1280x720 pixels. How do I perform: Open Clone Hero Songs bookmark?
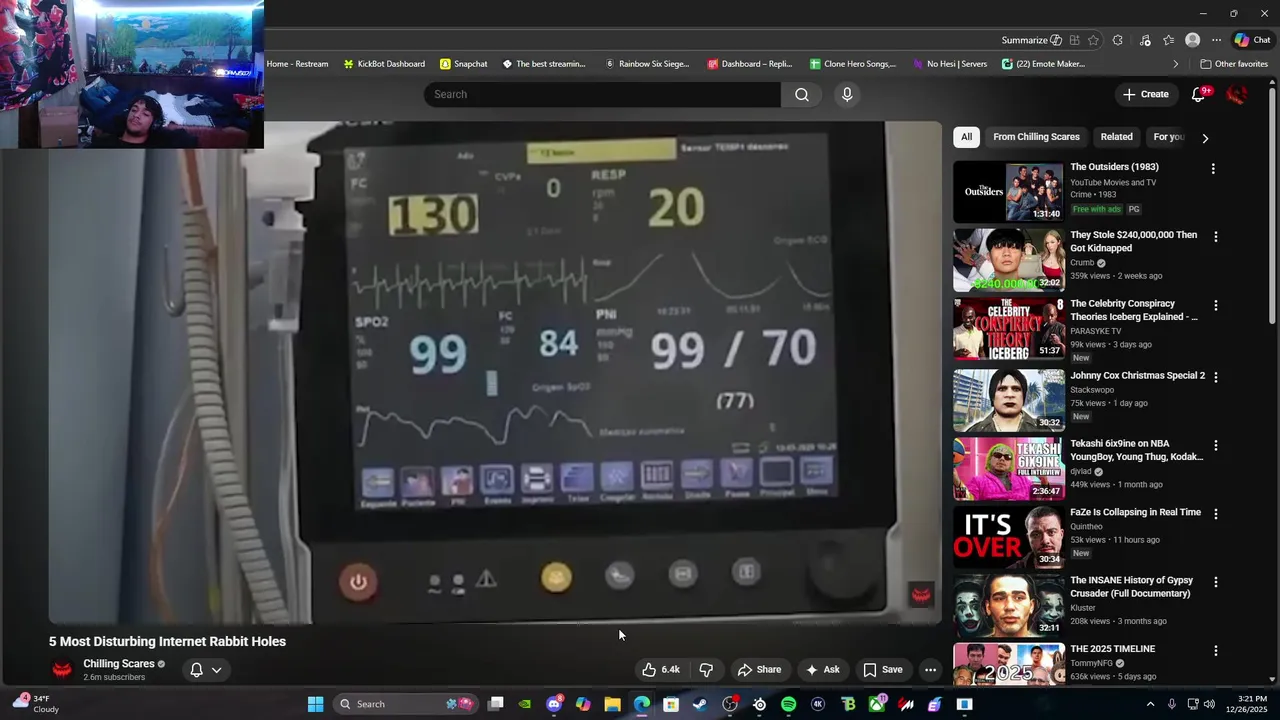(853, 64)
